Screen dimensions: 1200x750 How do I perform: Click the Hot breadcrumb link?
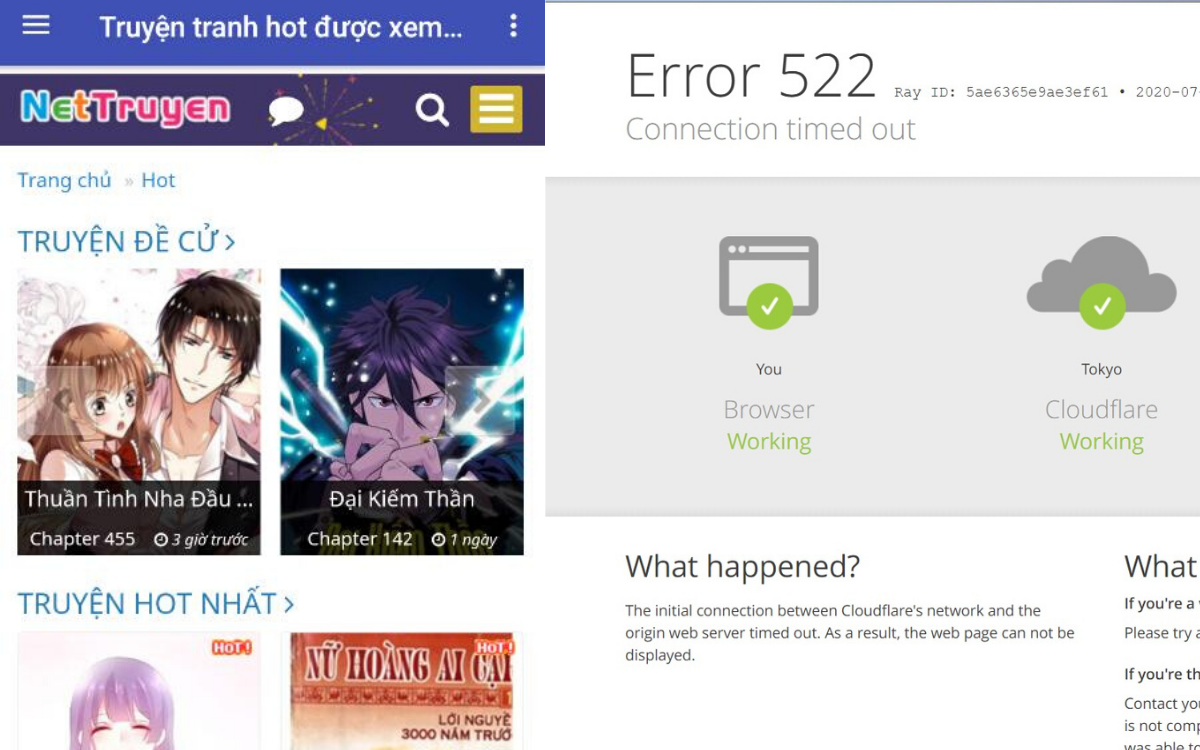[x=158, y=180]
